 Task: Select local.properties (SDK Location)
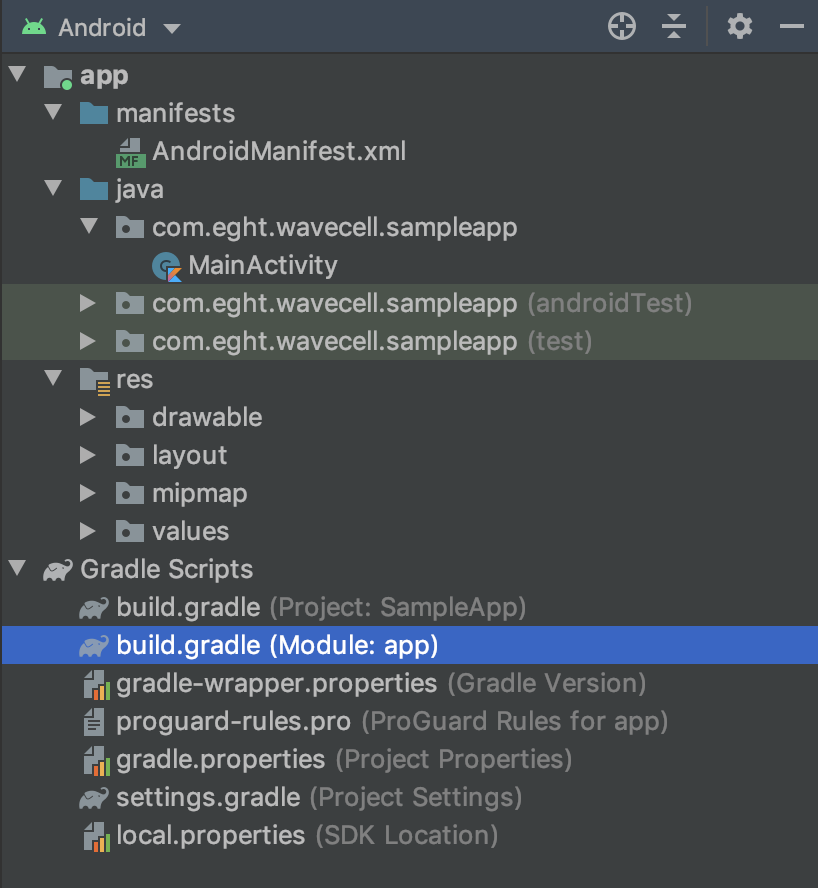tap(210, 835)
